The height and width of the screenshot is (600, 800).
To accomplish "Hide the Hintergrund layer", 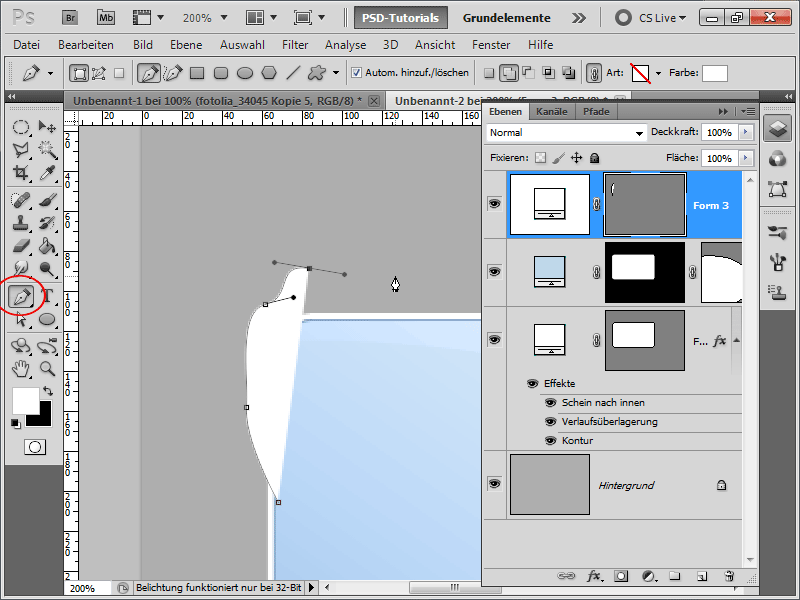I will 494,483.
